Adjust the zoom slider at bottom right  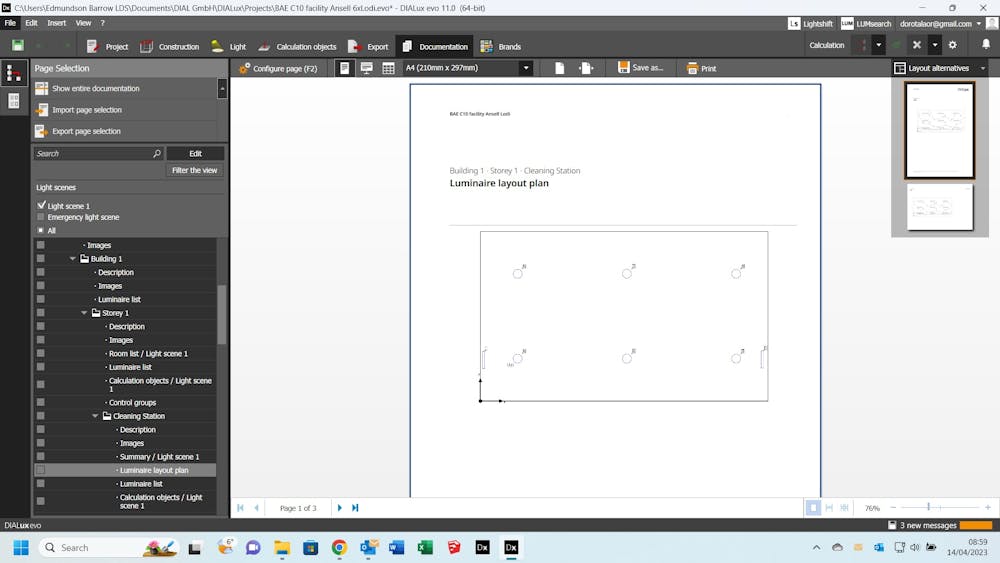(929, 508)
